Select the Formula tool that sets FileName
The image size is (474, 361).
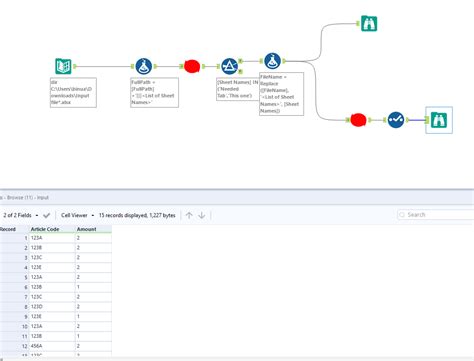tap(272, 61)
